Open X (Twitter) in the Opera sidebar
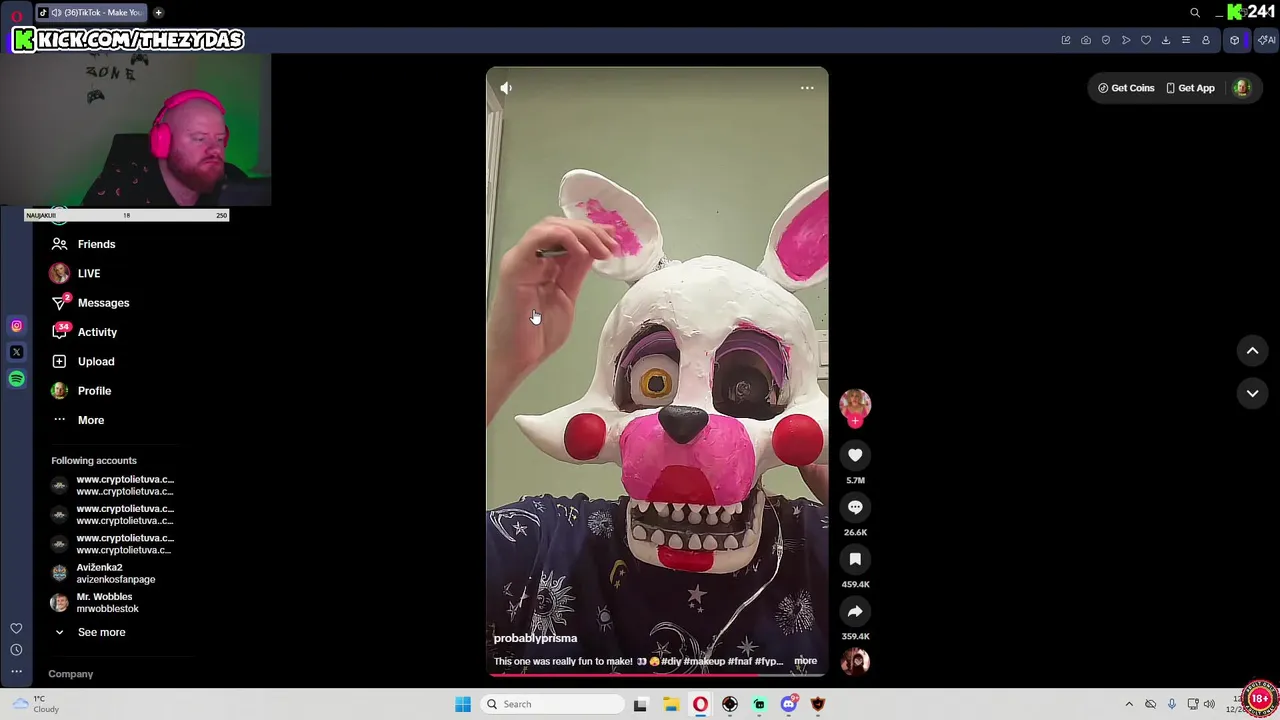 coord(16,352)
